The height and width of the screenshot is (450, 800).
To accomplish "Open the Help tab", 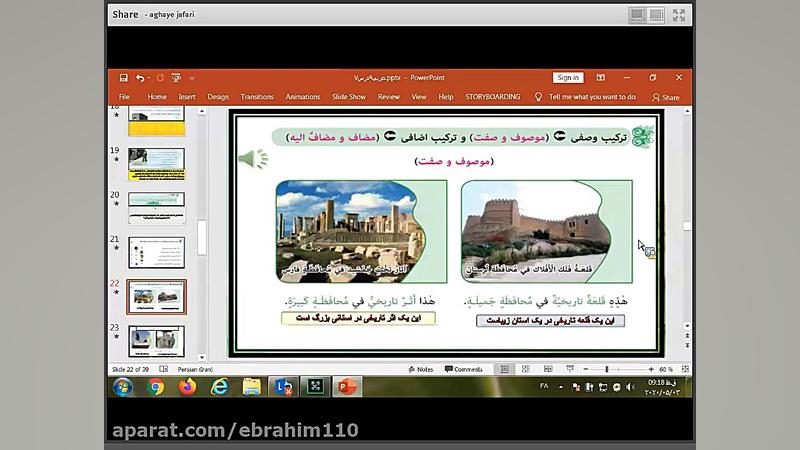I will 446,97.
